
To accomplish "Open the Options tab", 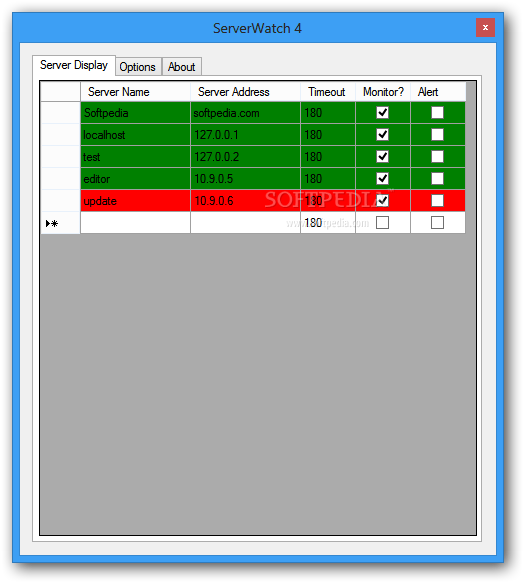I will (138, 67).
